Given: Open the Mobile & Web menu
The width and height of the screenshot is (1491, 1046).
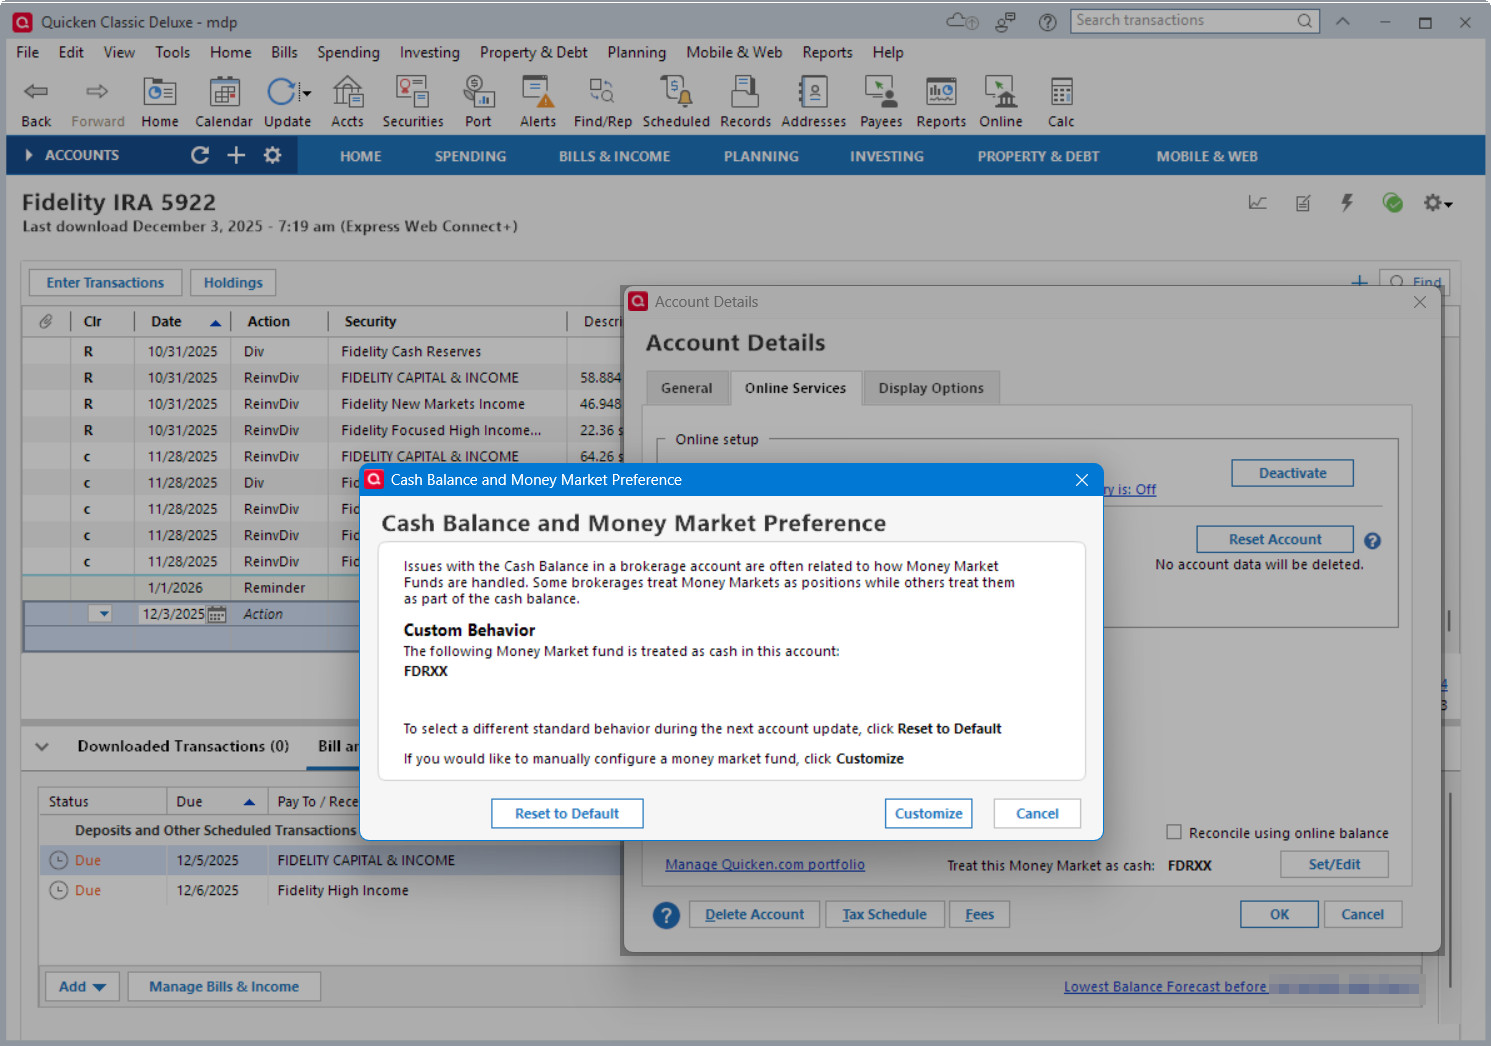Looking at the screenshot, I should point(734,52).
